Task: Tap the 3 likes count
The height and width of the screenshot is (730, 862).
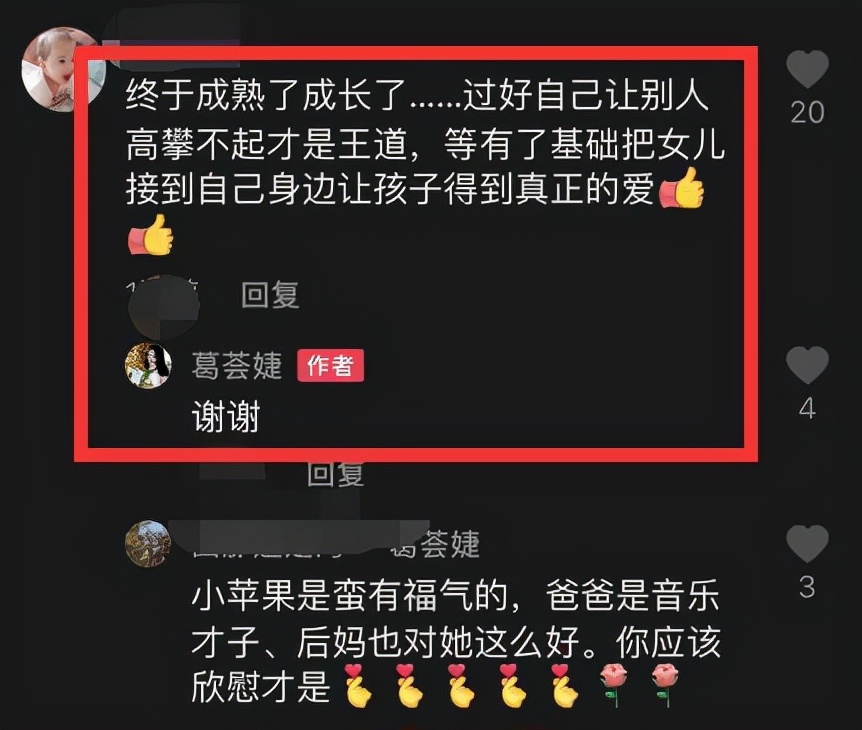Action: (x=807, y=588)
